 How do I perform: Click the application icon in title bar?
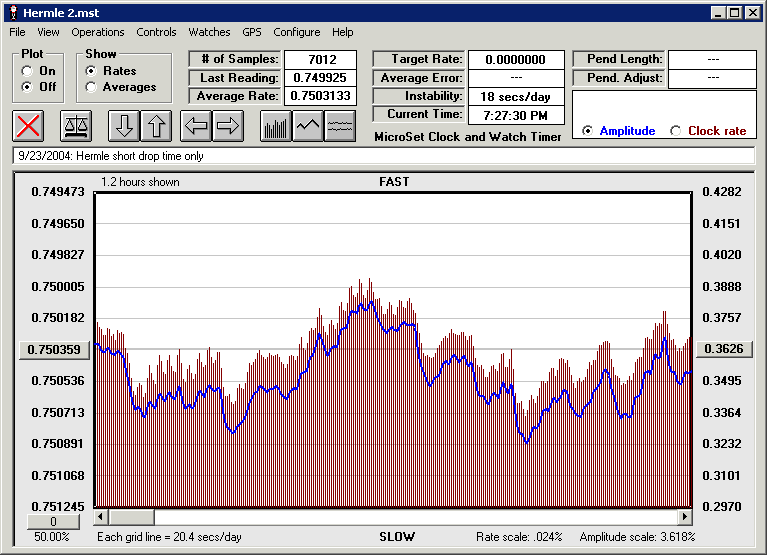click(13, 13)
